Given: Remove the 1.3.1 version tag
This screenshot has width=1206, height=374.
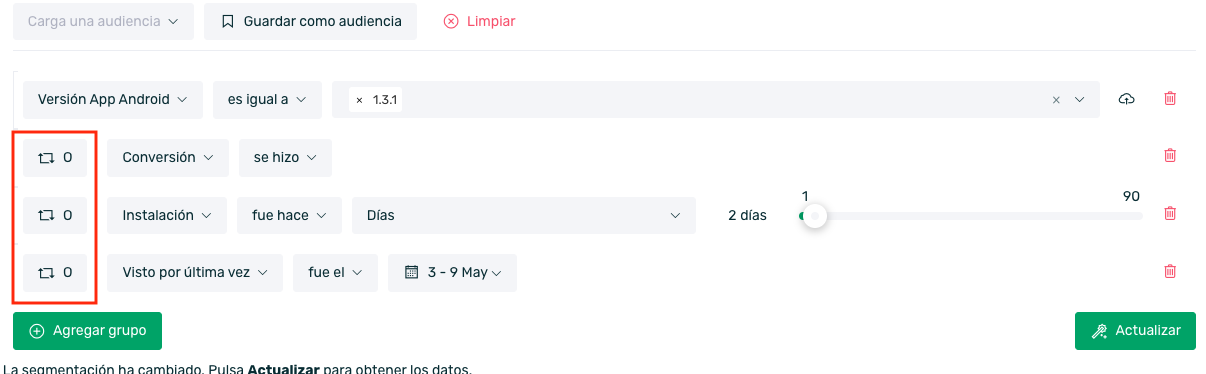Looking at the screenshot, I should (x=359, y=100).
